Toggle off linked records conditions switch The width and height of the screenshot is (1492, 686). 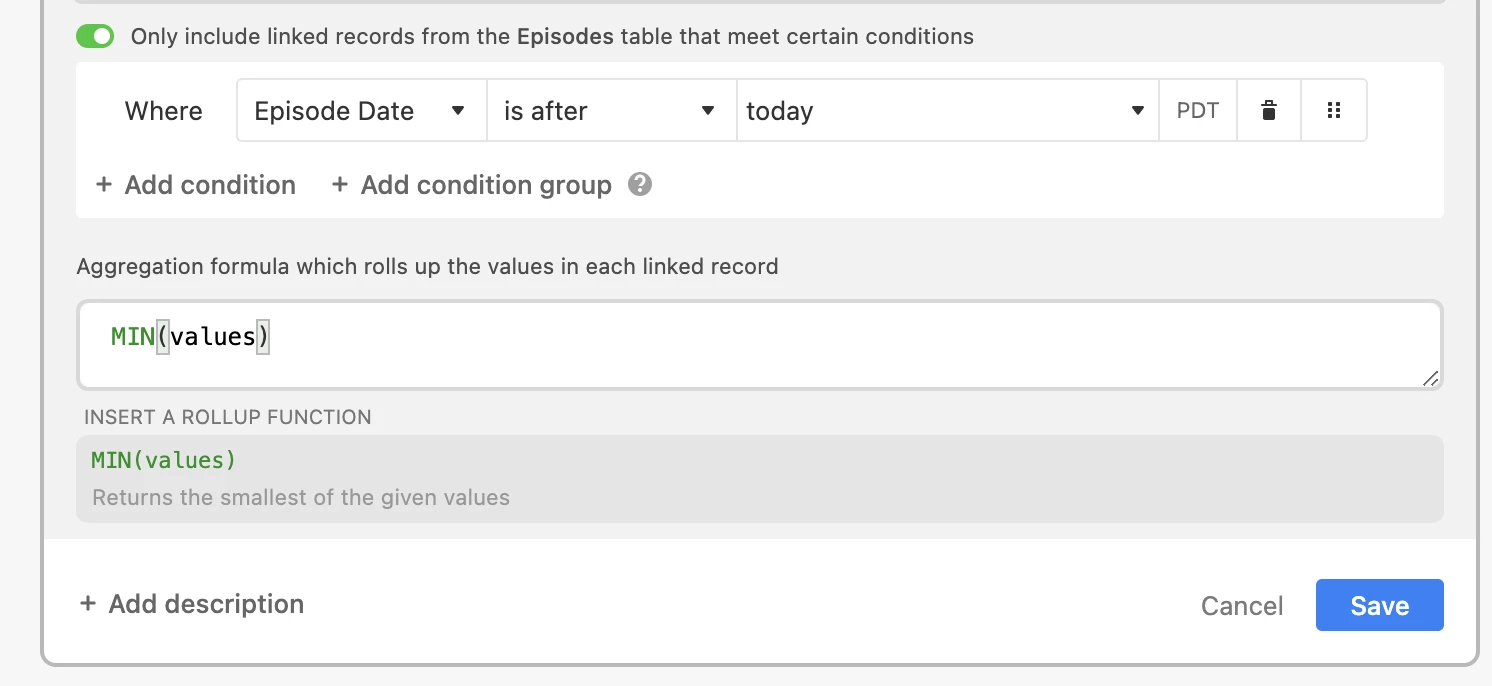(x=96, y=37)
